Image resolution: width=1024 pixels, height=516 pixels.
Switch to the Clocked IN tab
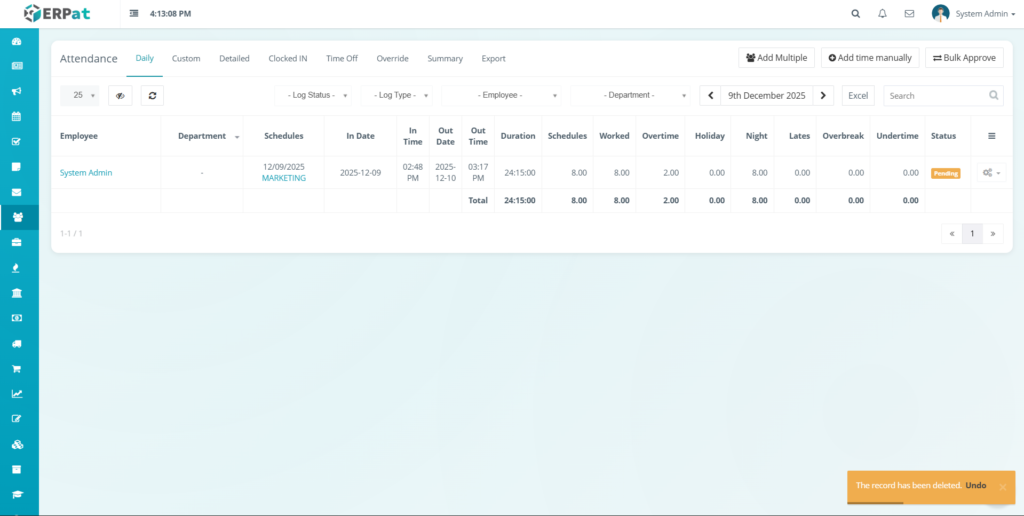(x=288, y=58)
